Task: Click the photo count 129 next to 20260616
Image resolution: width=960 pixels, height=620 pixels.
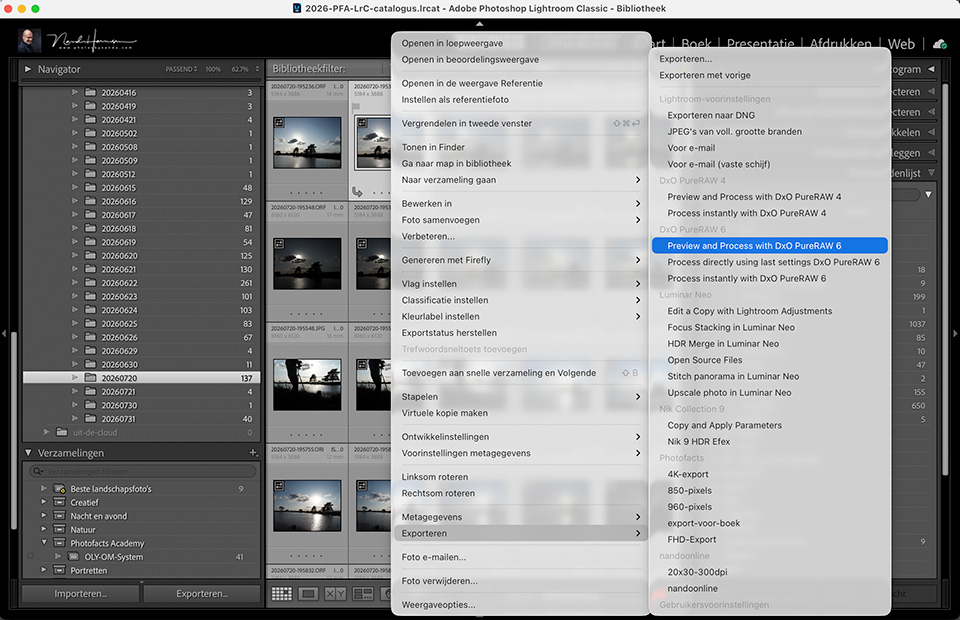Action: coord(246,201)
